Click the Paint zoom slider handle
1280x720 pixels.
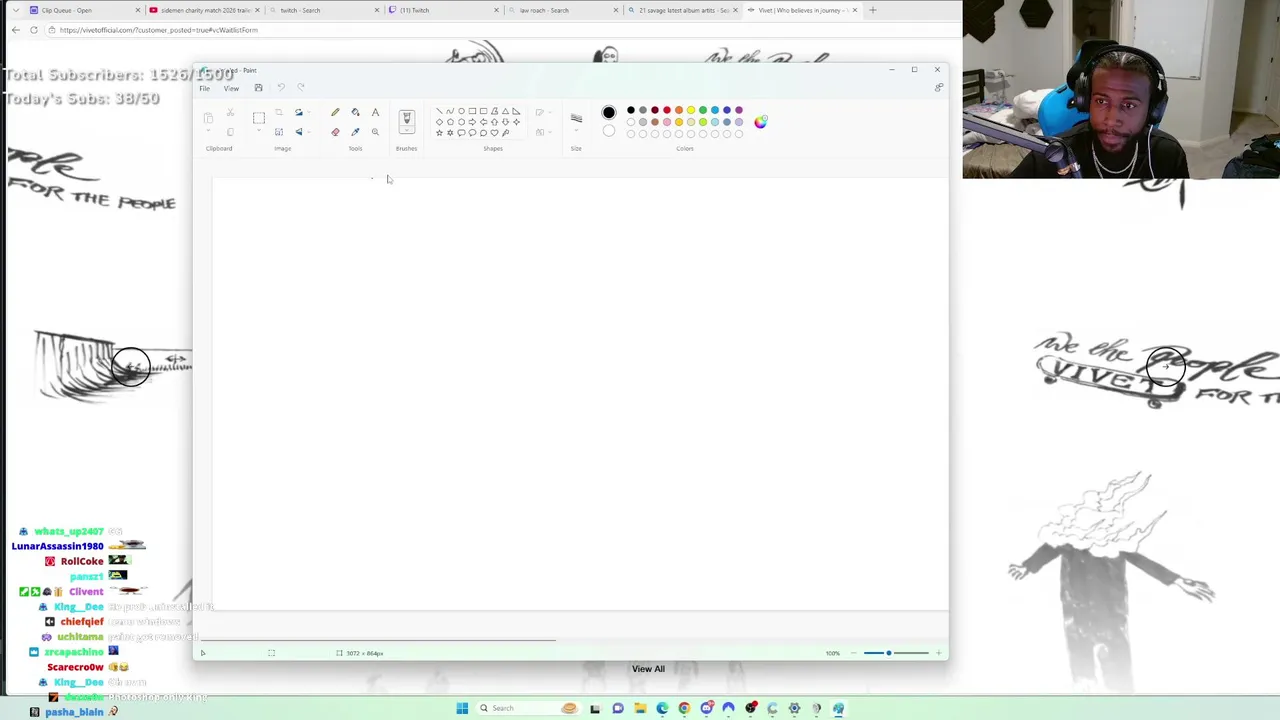coord(888,653)
